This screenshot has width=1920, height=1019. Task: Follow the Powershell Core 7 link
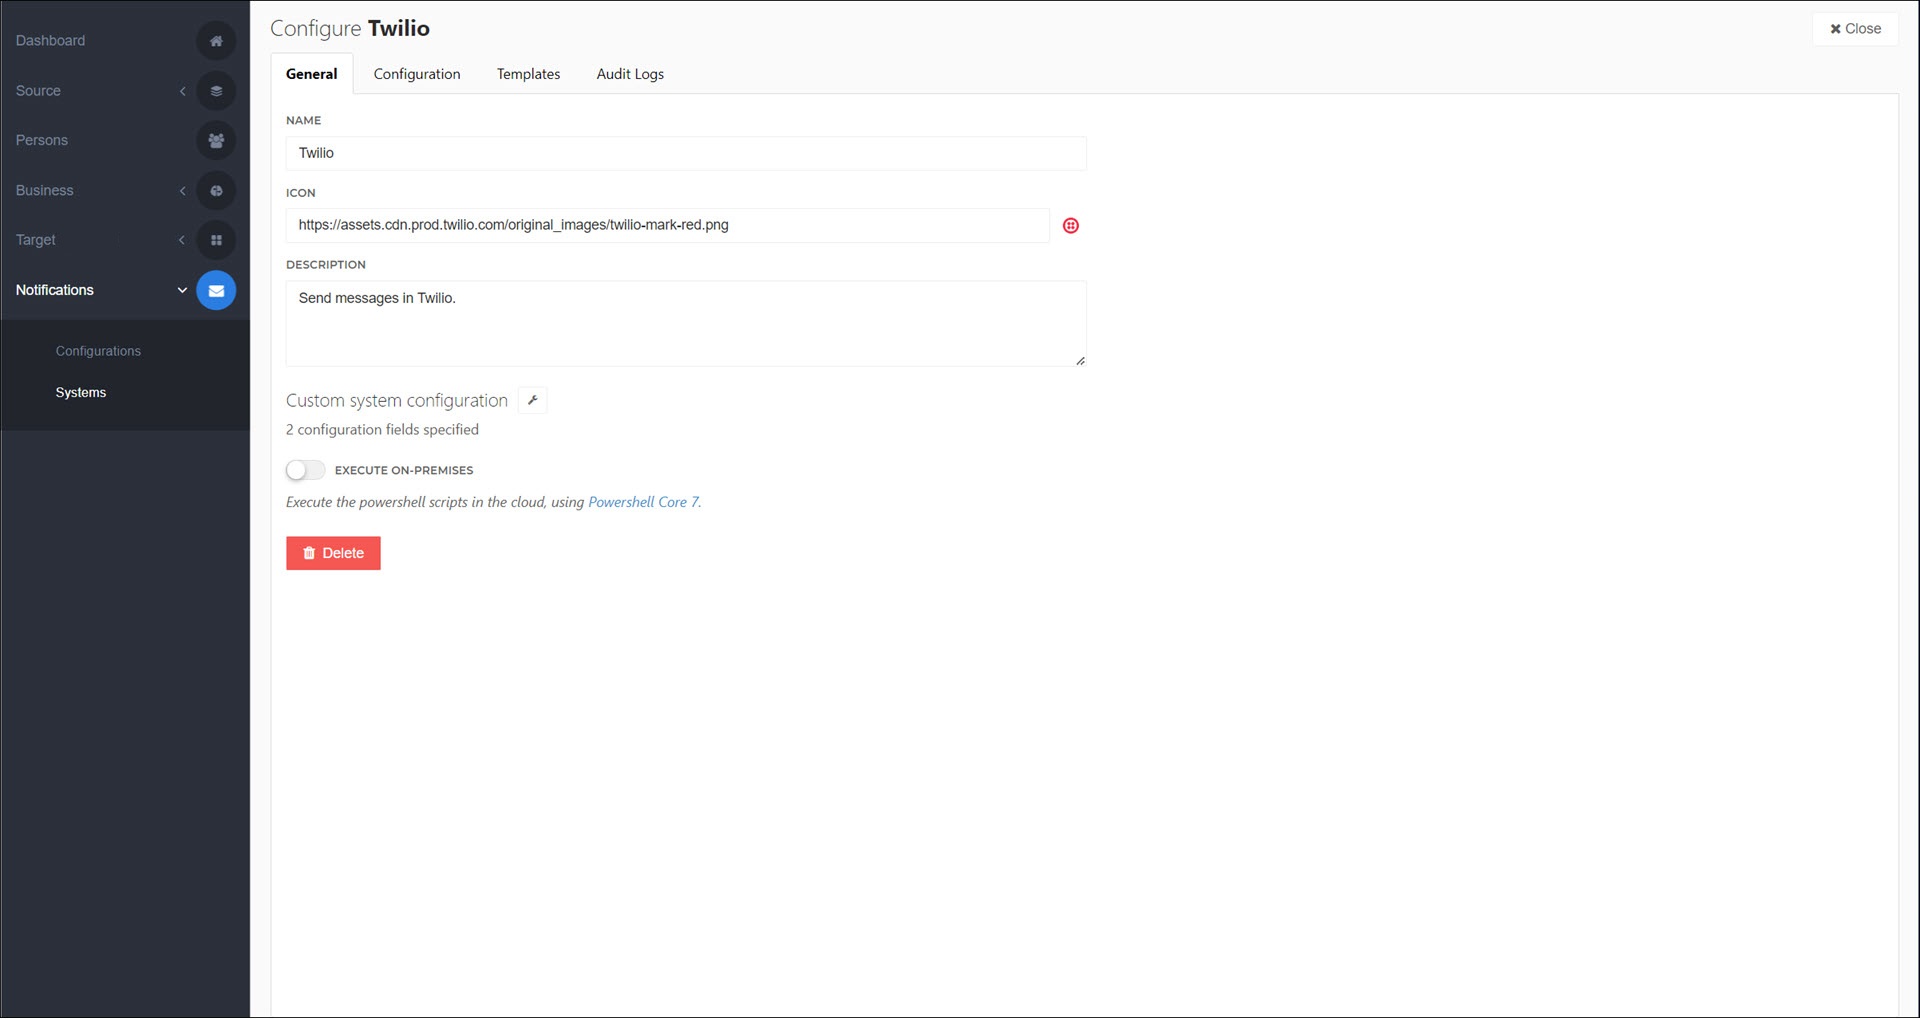click(643, 502)
